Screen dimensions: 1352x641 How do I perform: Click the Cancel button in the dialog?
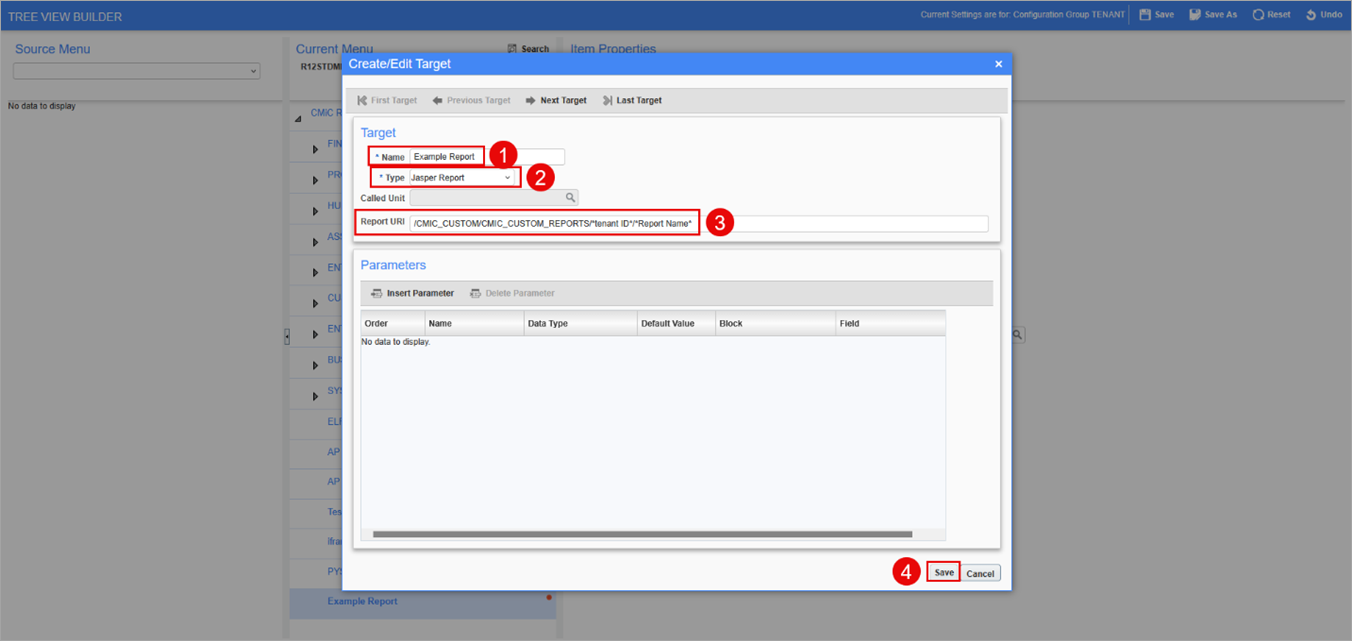(980, 573)
